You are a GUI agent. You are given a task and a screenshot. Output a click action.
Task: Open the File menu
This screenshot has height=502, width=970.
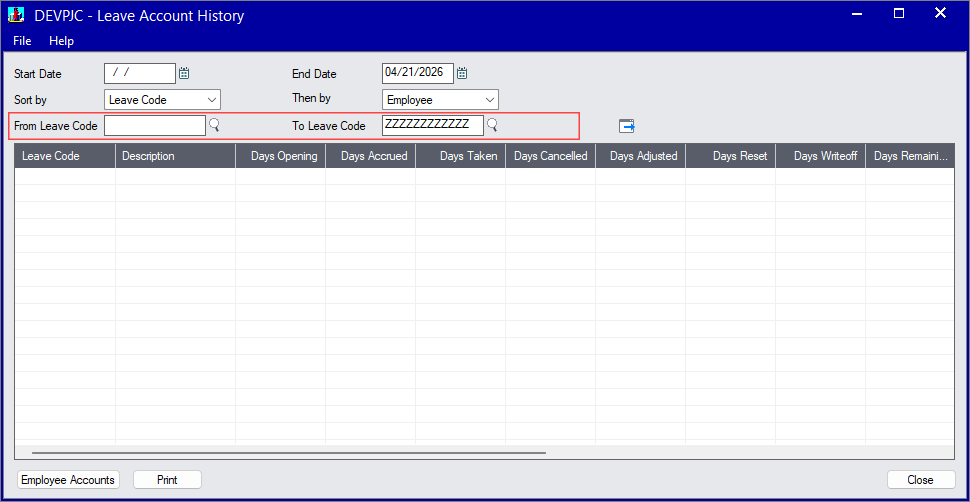22,41
